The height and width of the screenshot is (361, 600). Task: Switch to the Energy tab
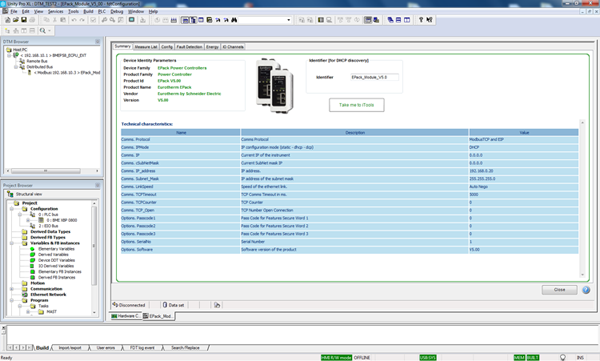click(212, 47)
